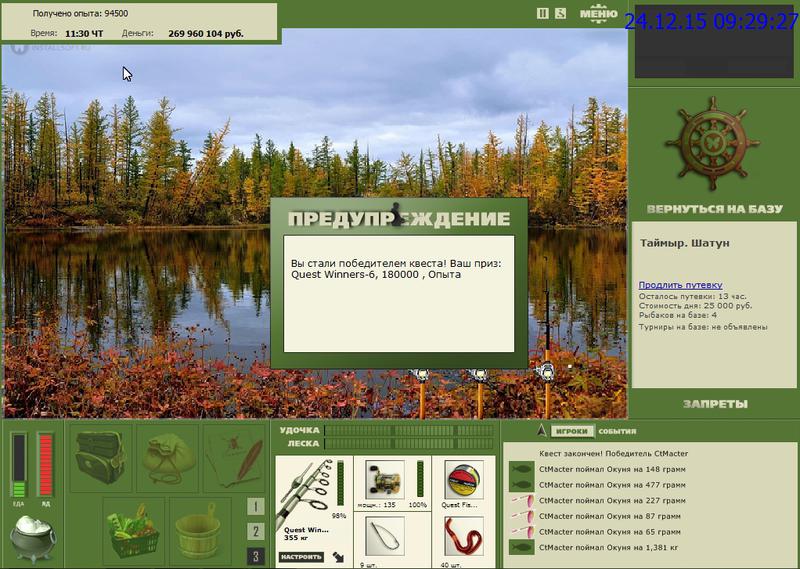Click the Продлить путевку link

click(681, 285)
